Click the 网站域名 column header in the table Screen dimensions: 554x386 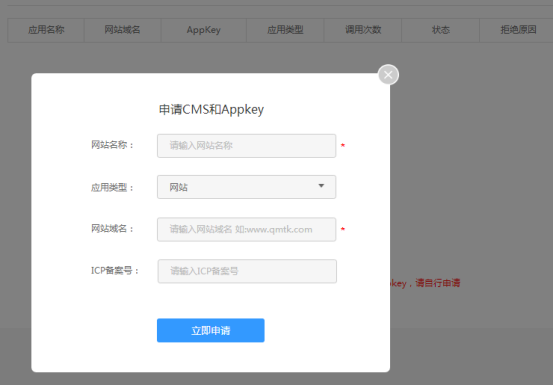(x=122, y=30)
